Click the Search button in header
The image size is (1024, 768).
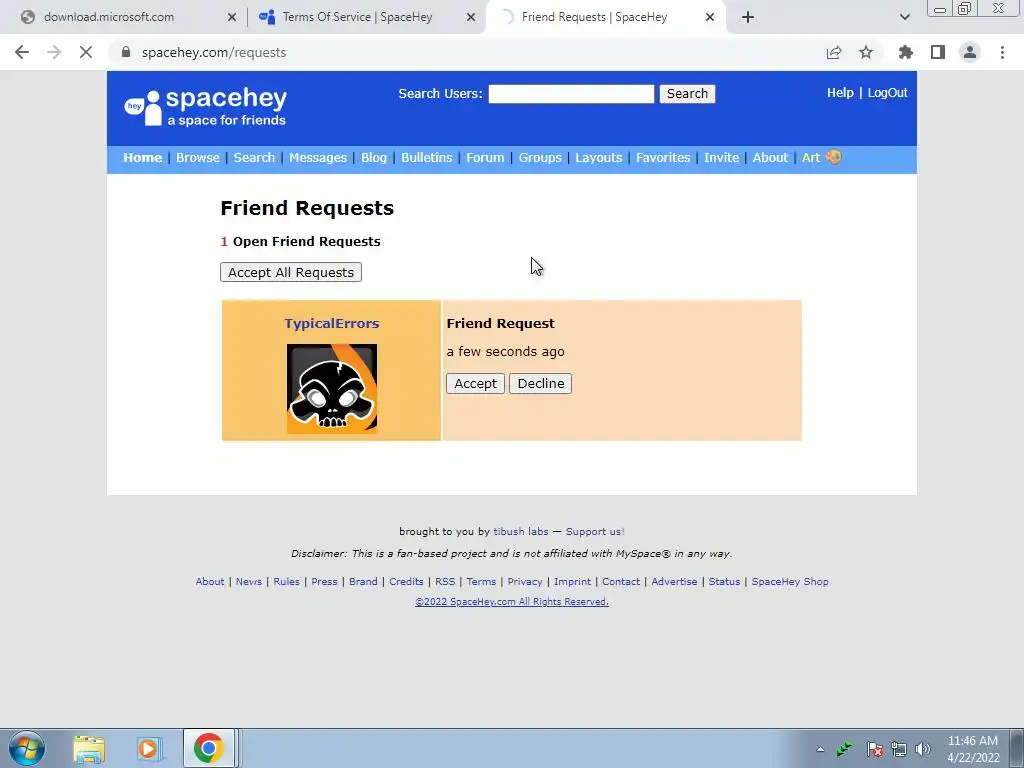[x=687, y=94]
